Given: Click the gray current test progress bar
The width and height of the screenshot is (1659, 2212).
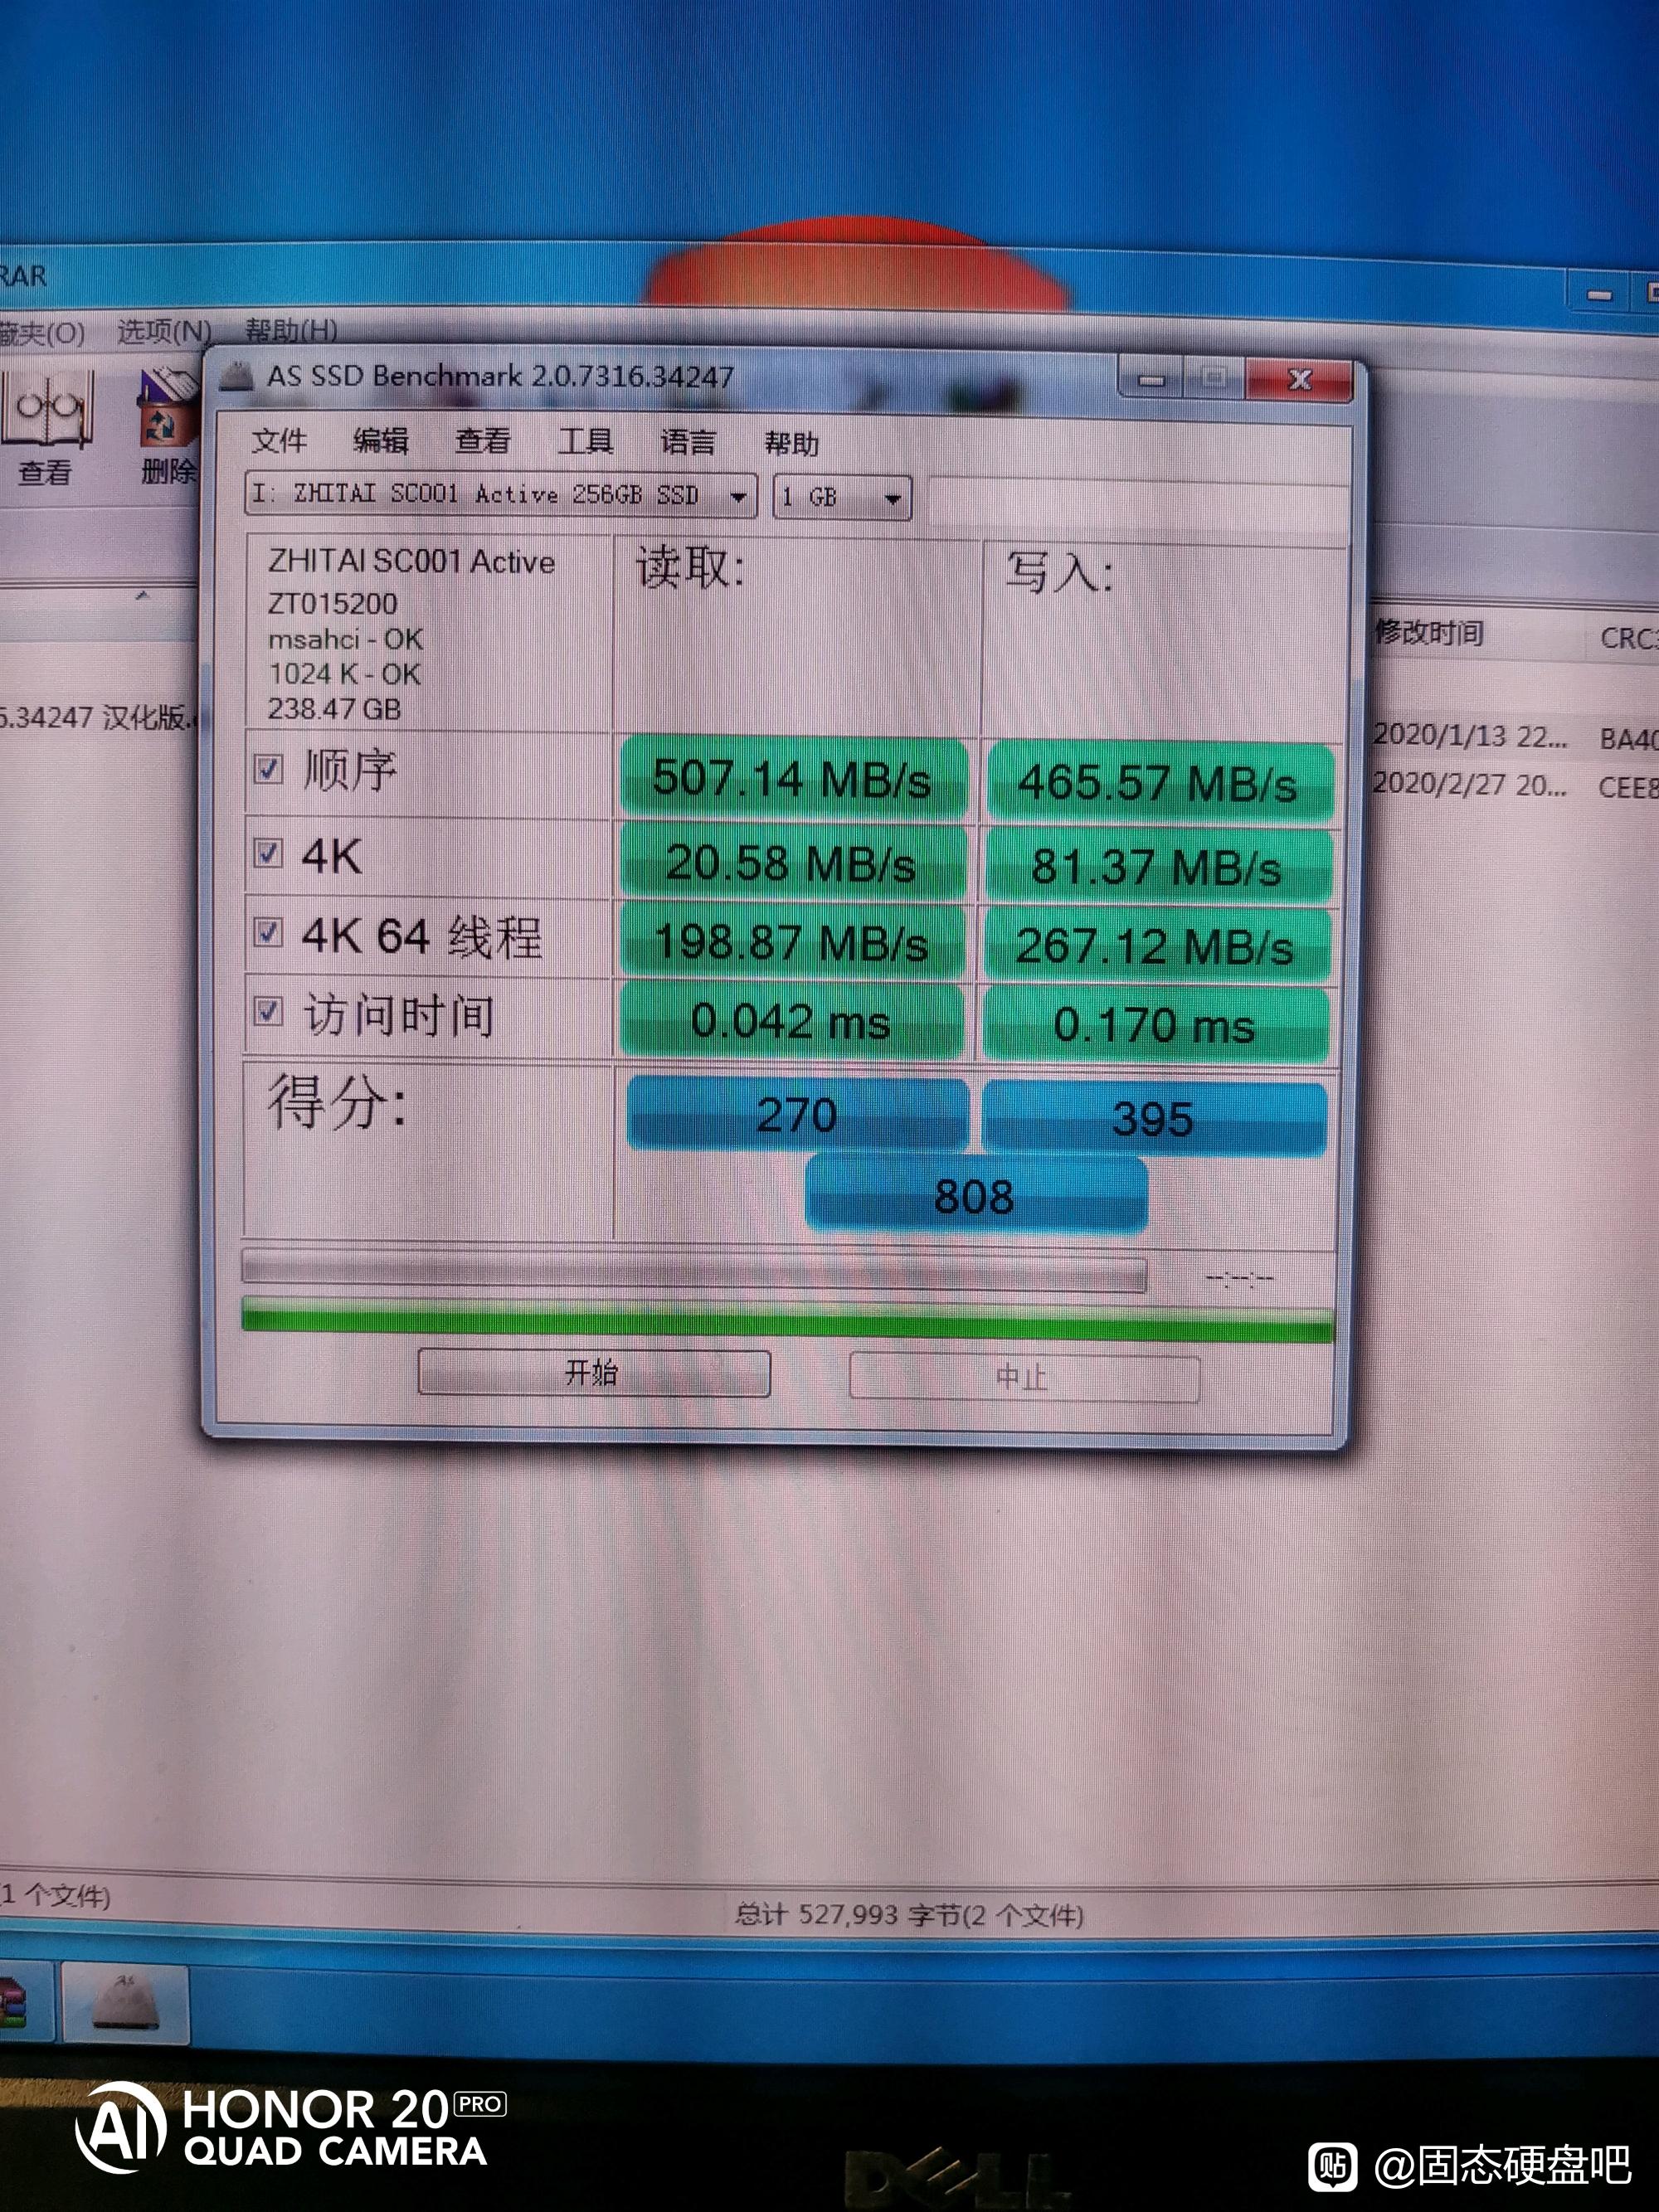Looking at the screenshot, I should coord(694,1270).
